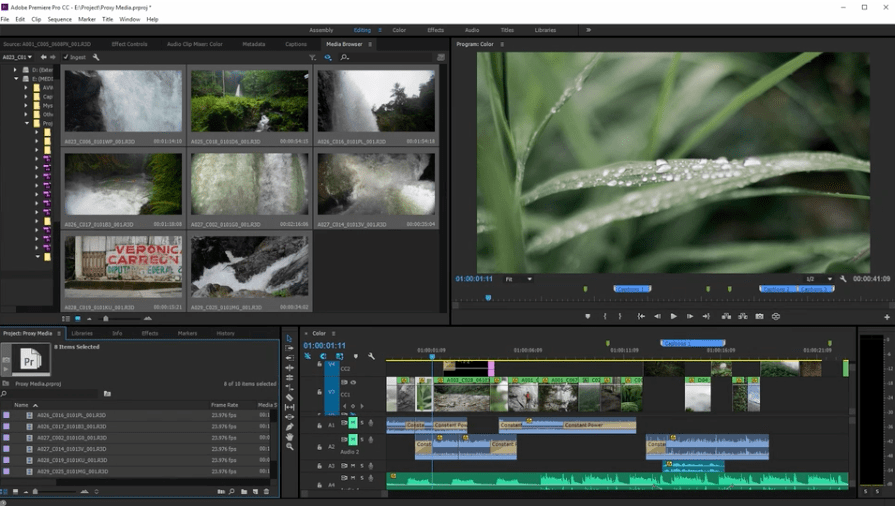Screen dimensions: 895x506
Task: Click the Export Frame camera icon
Action: tap(760, 316)
